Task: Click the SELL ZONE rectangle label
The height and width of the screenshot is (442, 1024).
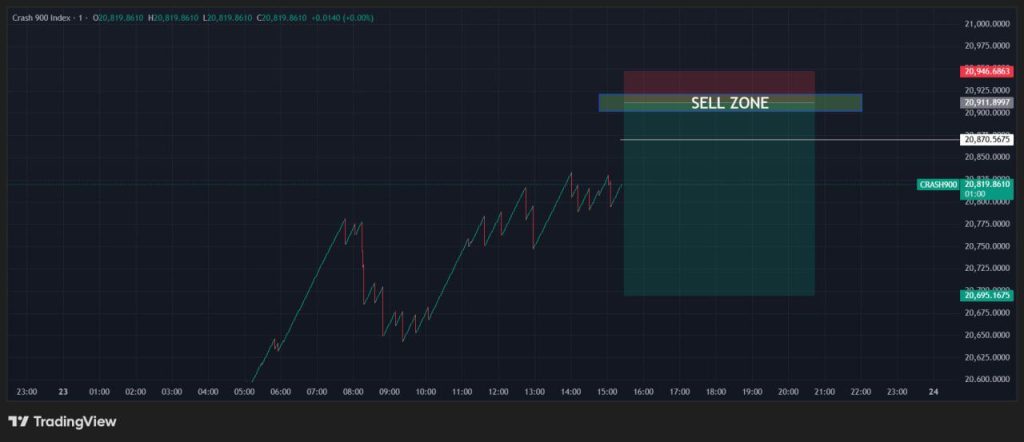Action: pos(730,103)
